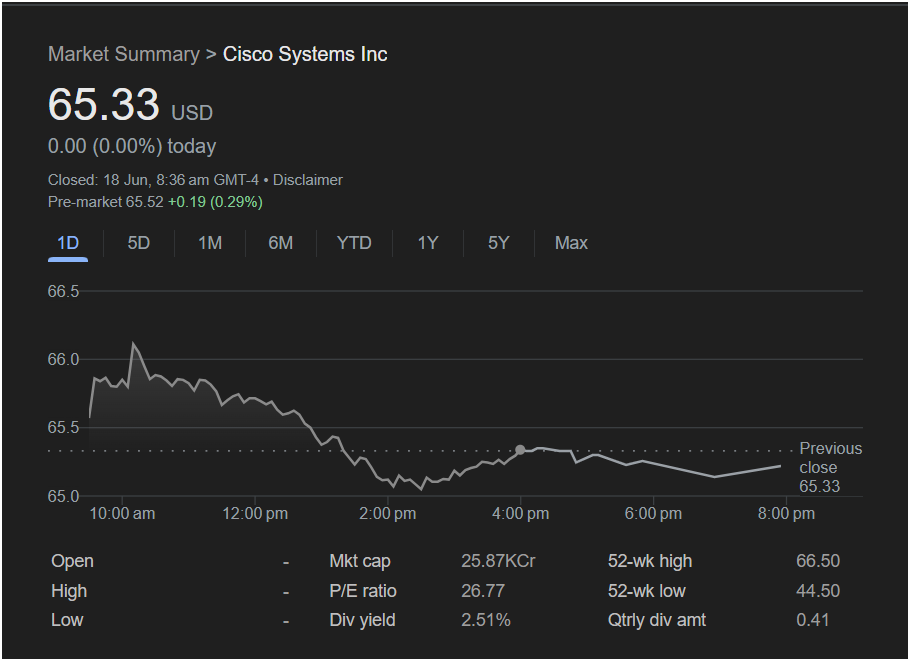Viewport: 910px width, 661px height.
Task: Click the Pre-market 65.52 value
Action: pyautogui.click(x=106, y=202)
